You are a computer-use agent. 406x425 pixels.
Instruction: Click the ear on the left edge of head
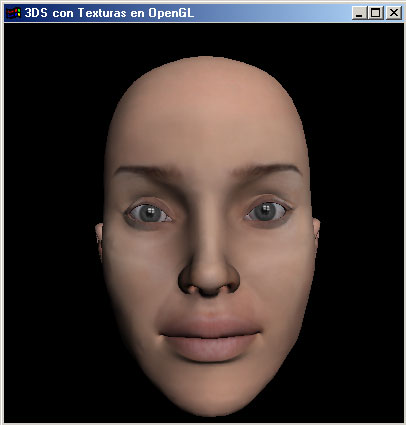tap(99, 238)
